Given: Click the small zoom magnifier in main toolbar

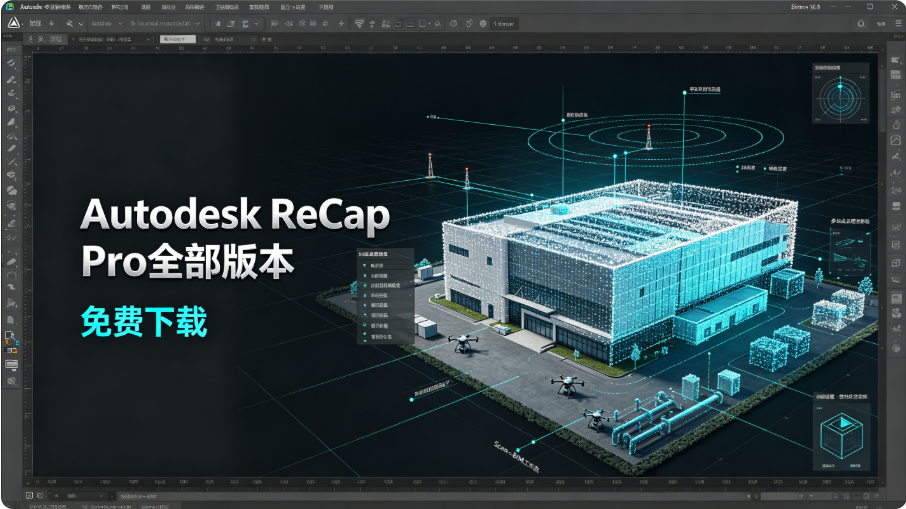Looking at the screenshot, I should [438, 24].
